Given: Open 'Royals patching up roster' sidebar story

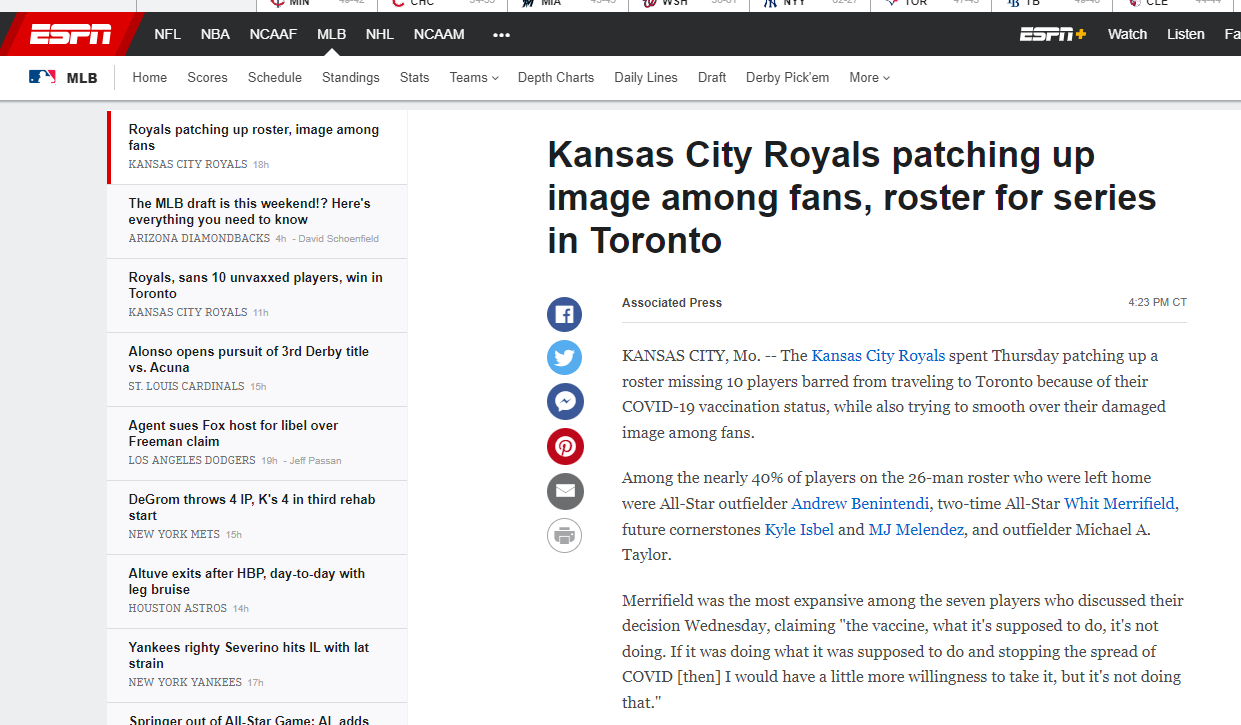Looking at the screenshot, I should [x=254, y=138].
